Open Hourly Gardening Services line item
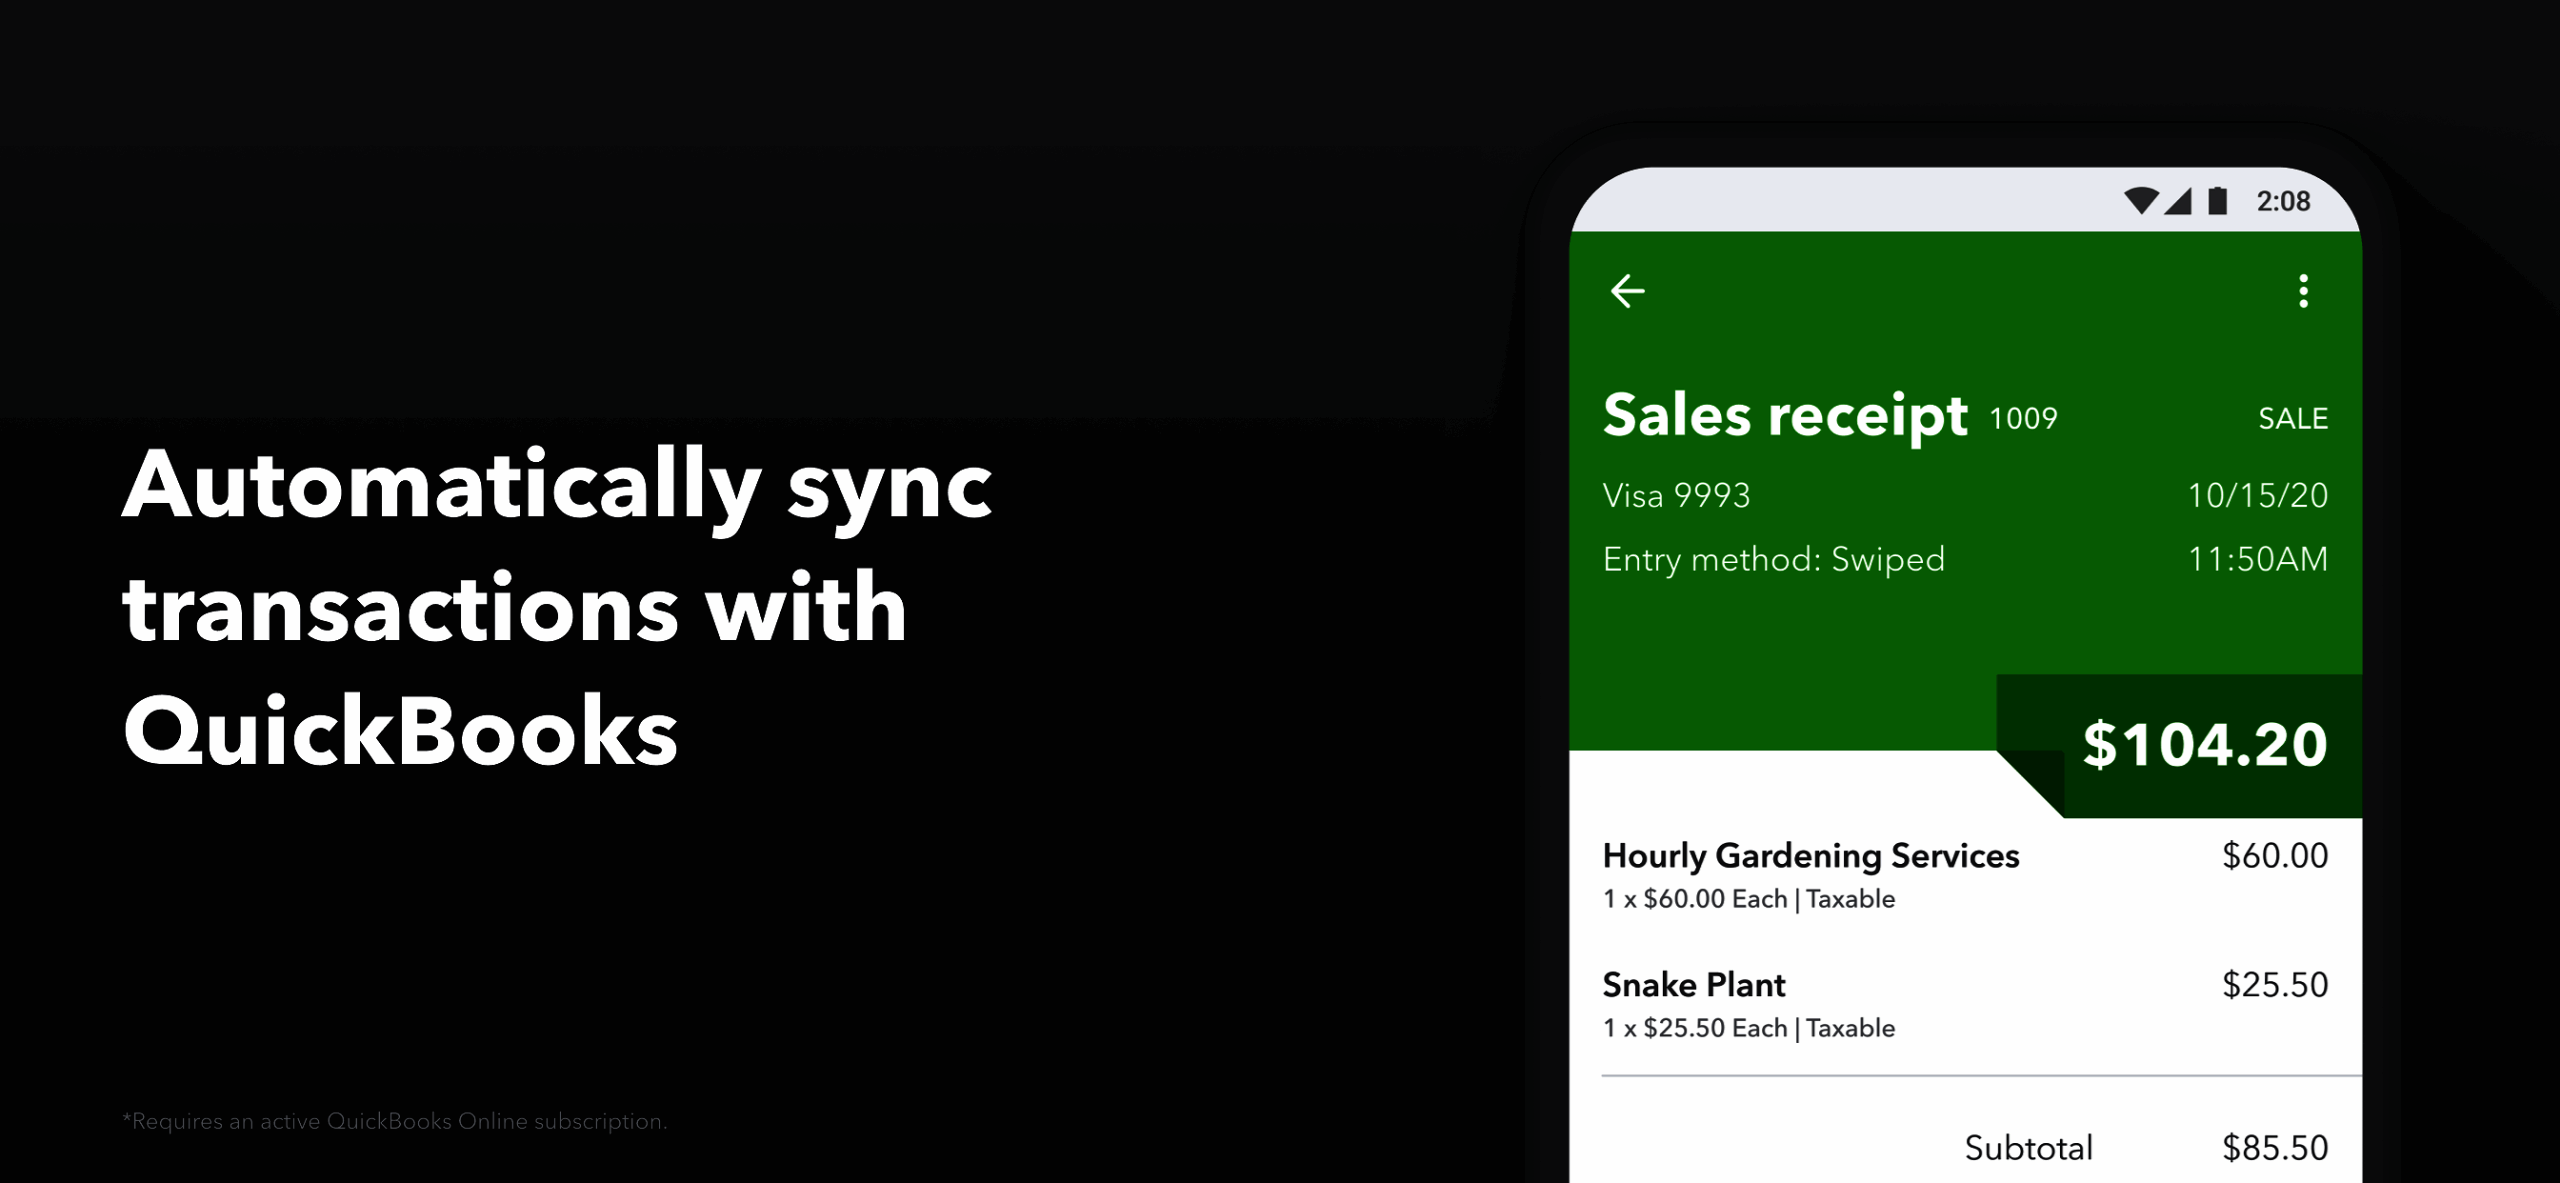Screen dimensions: 2560x1183 [1810, 856]
